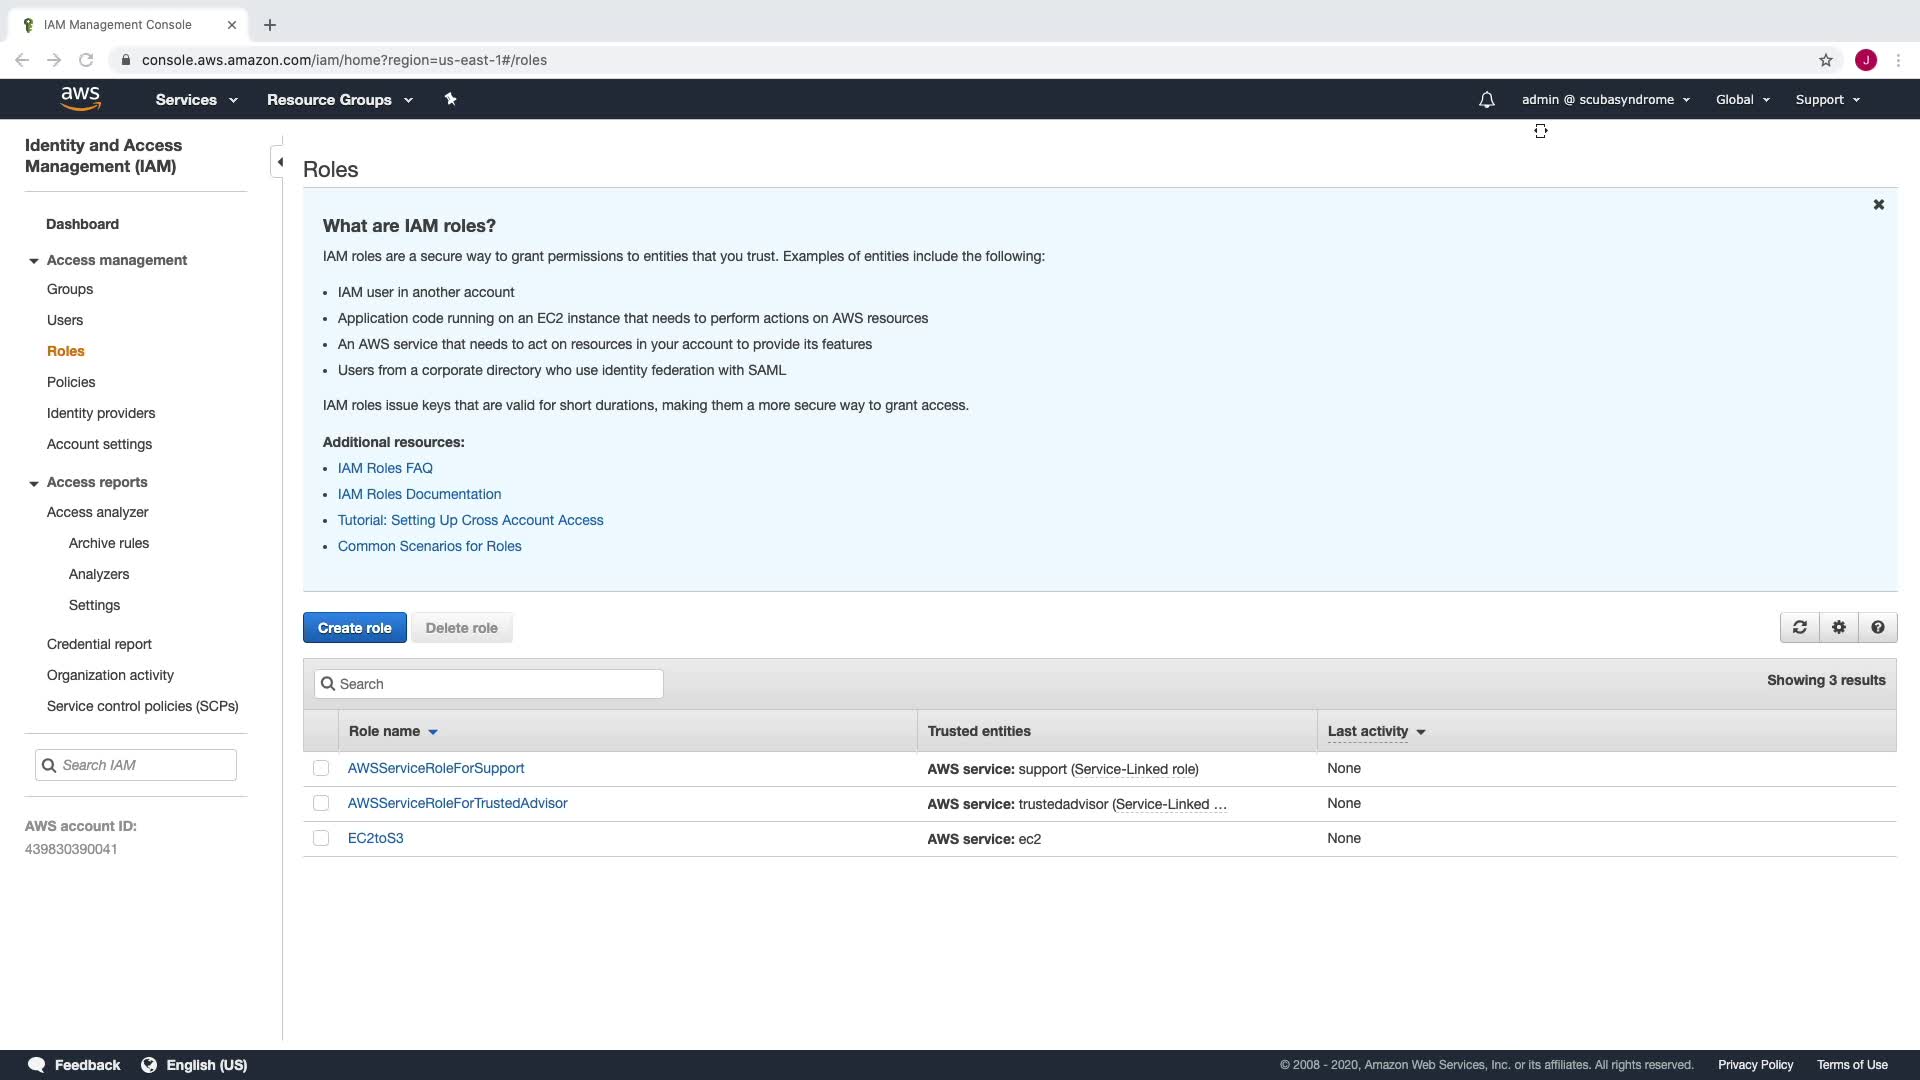Collapse the Access management section
This screenshot has width=1920, height=1080.
pos(34,261)
